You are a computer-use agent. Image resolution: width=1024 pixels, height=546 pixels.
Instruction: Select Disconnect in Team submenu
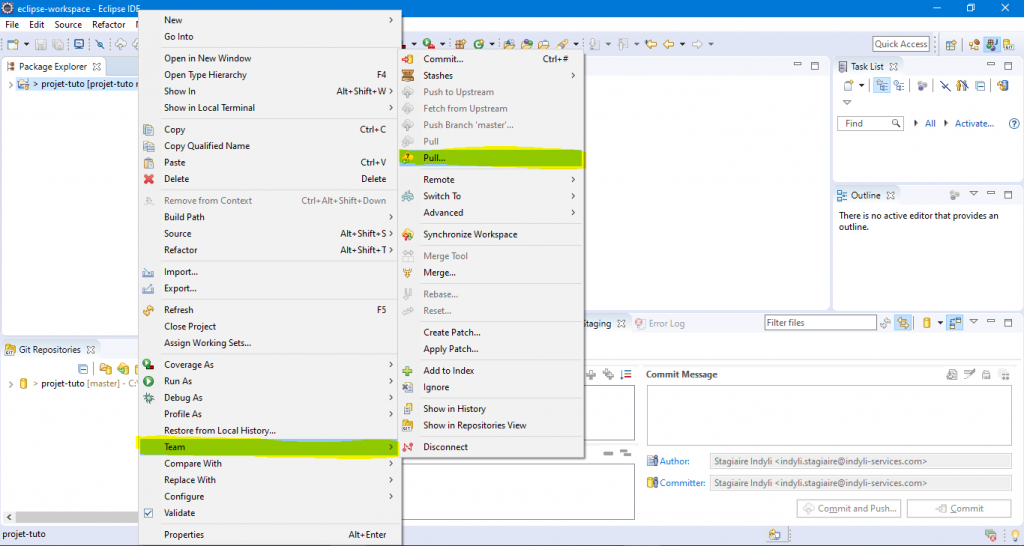point(491,447)
